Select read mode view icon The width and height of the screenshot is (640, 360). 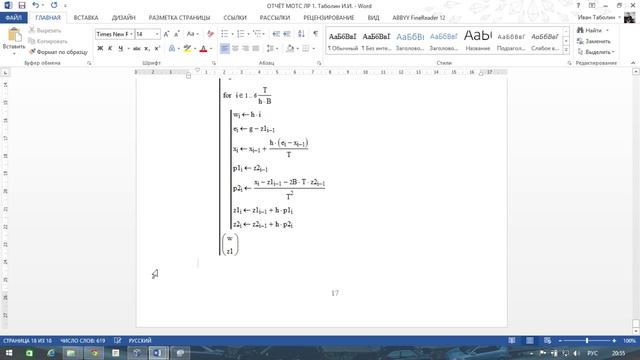point(511,340)
